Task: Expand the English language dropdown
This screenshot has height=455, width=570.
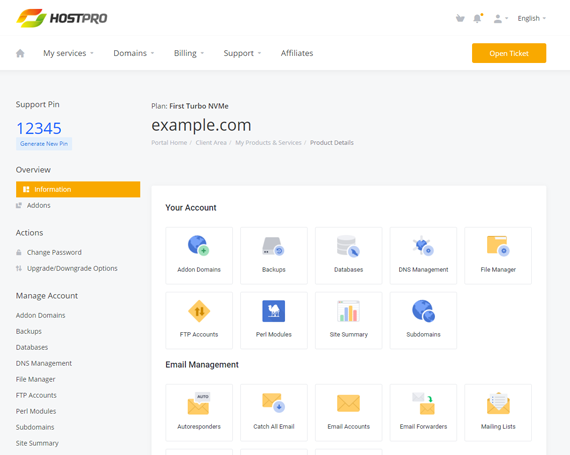Action: [531, 18]
